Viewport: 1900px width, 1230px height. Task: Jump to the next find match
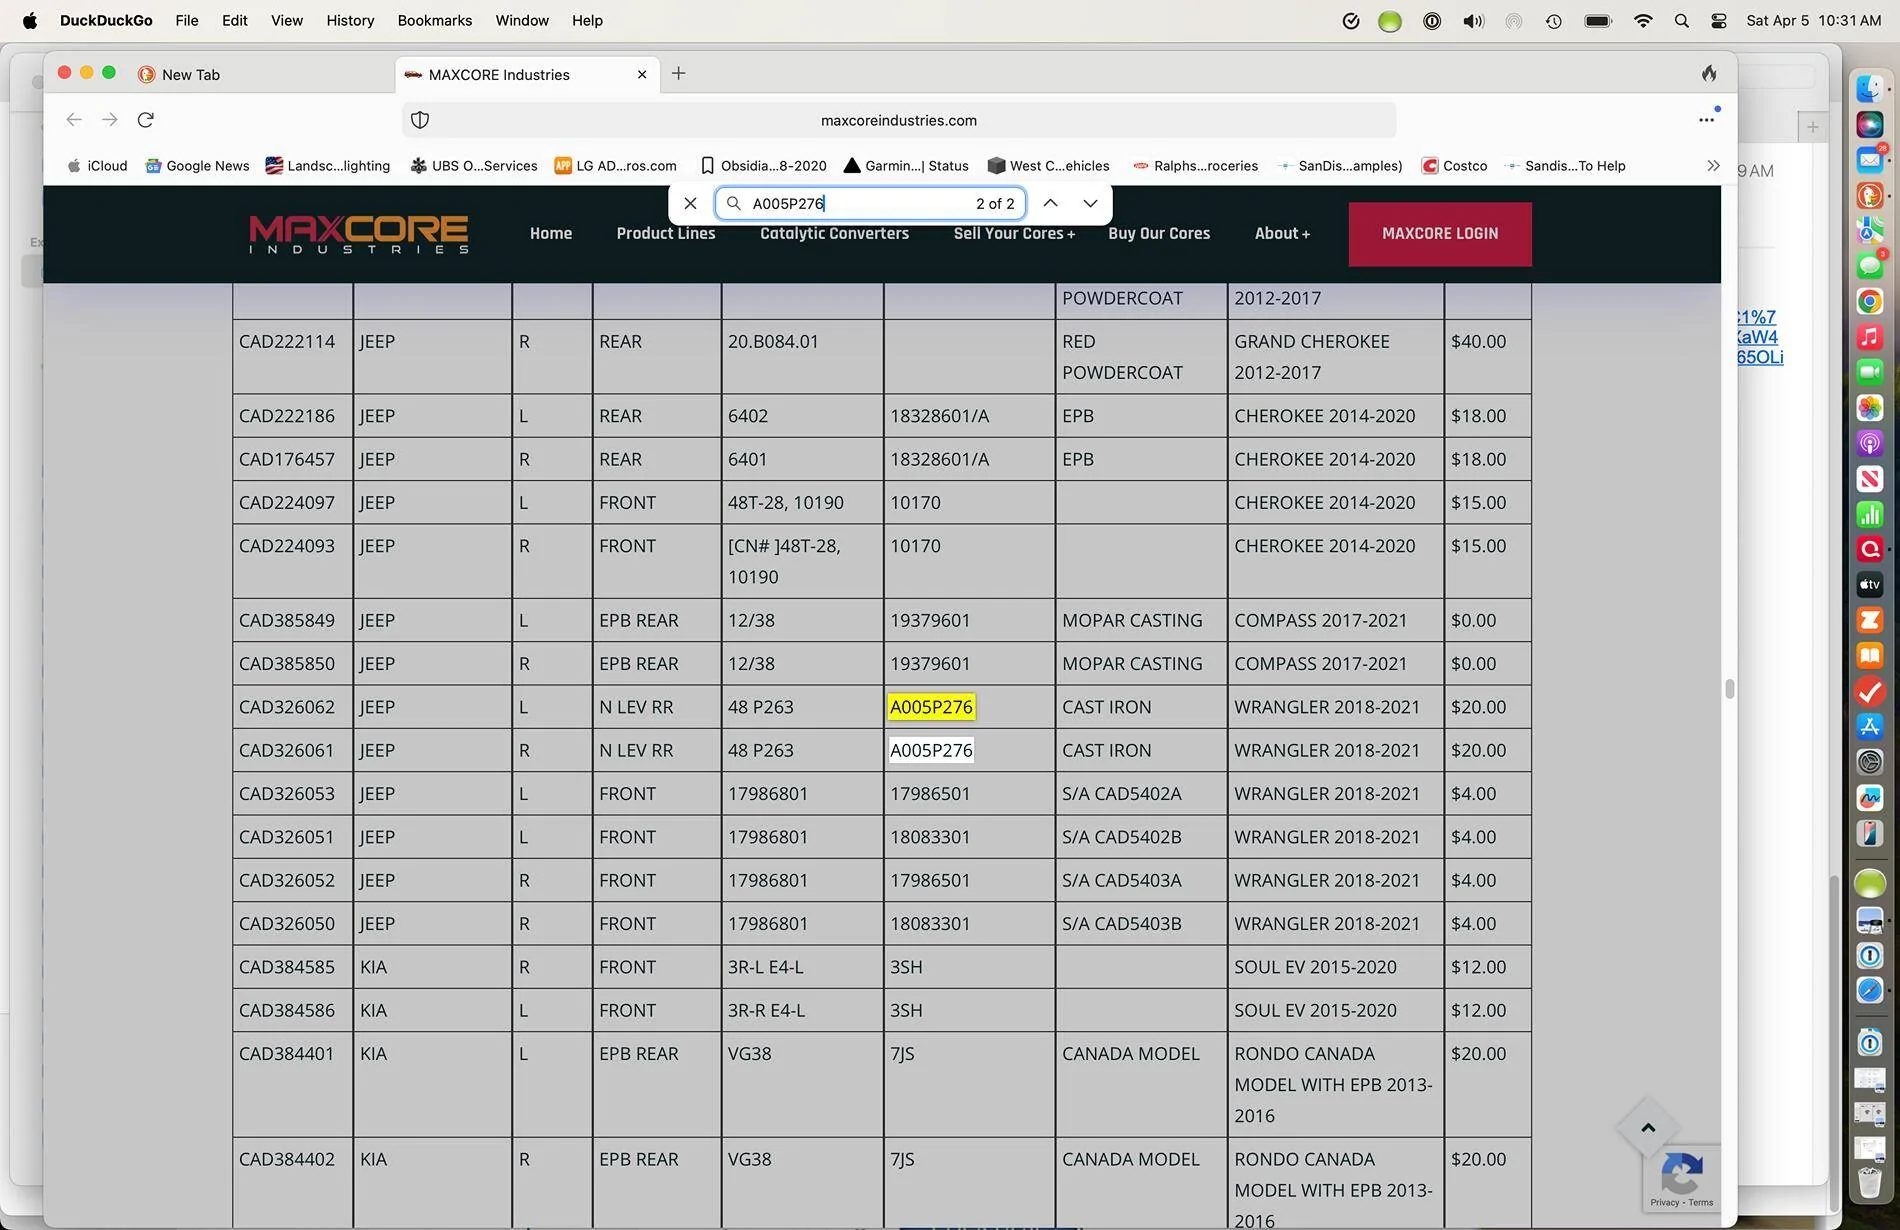tap(1090, 203)
